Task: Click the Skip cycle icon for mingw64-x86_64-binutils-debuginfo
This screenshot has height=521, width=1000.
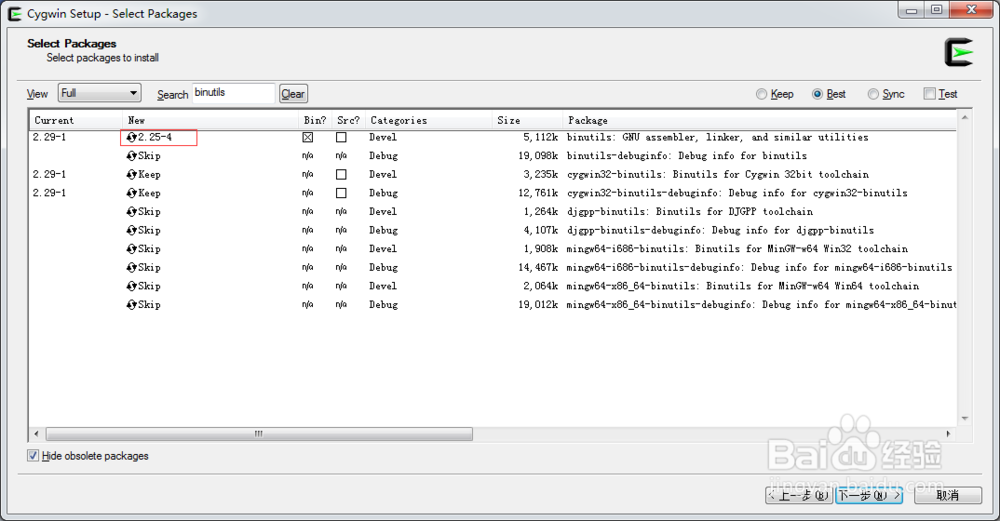Action: click(x=131, y=304)
